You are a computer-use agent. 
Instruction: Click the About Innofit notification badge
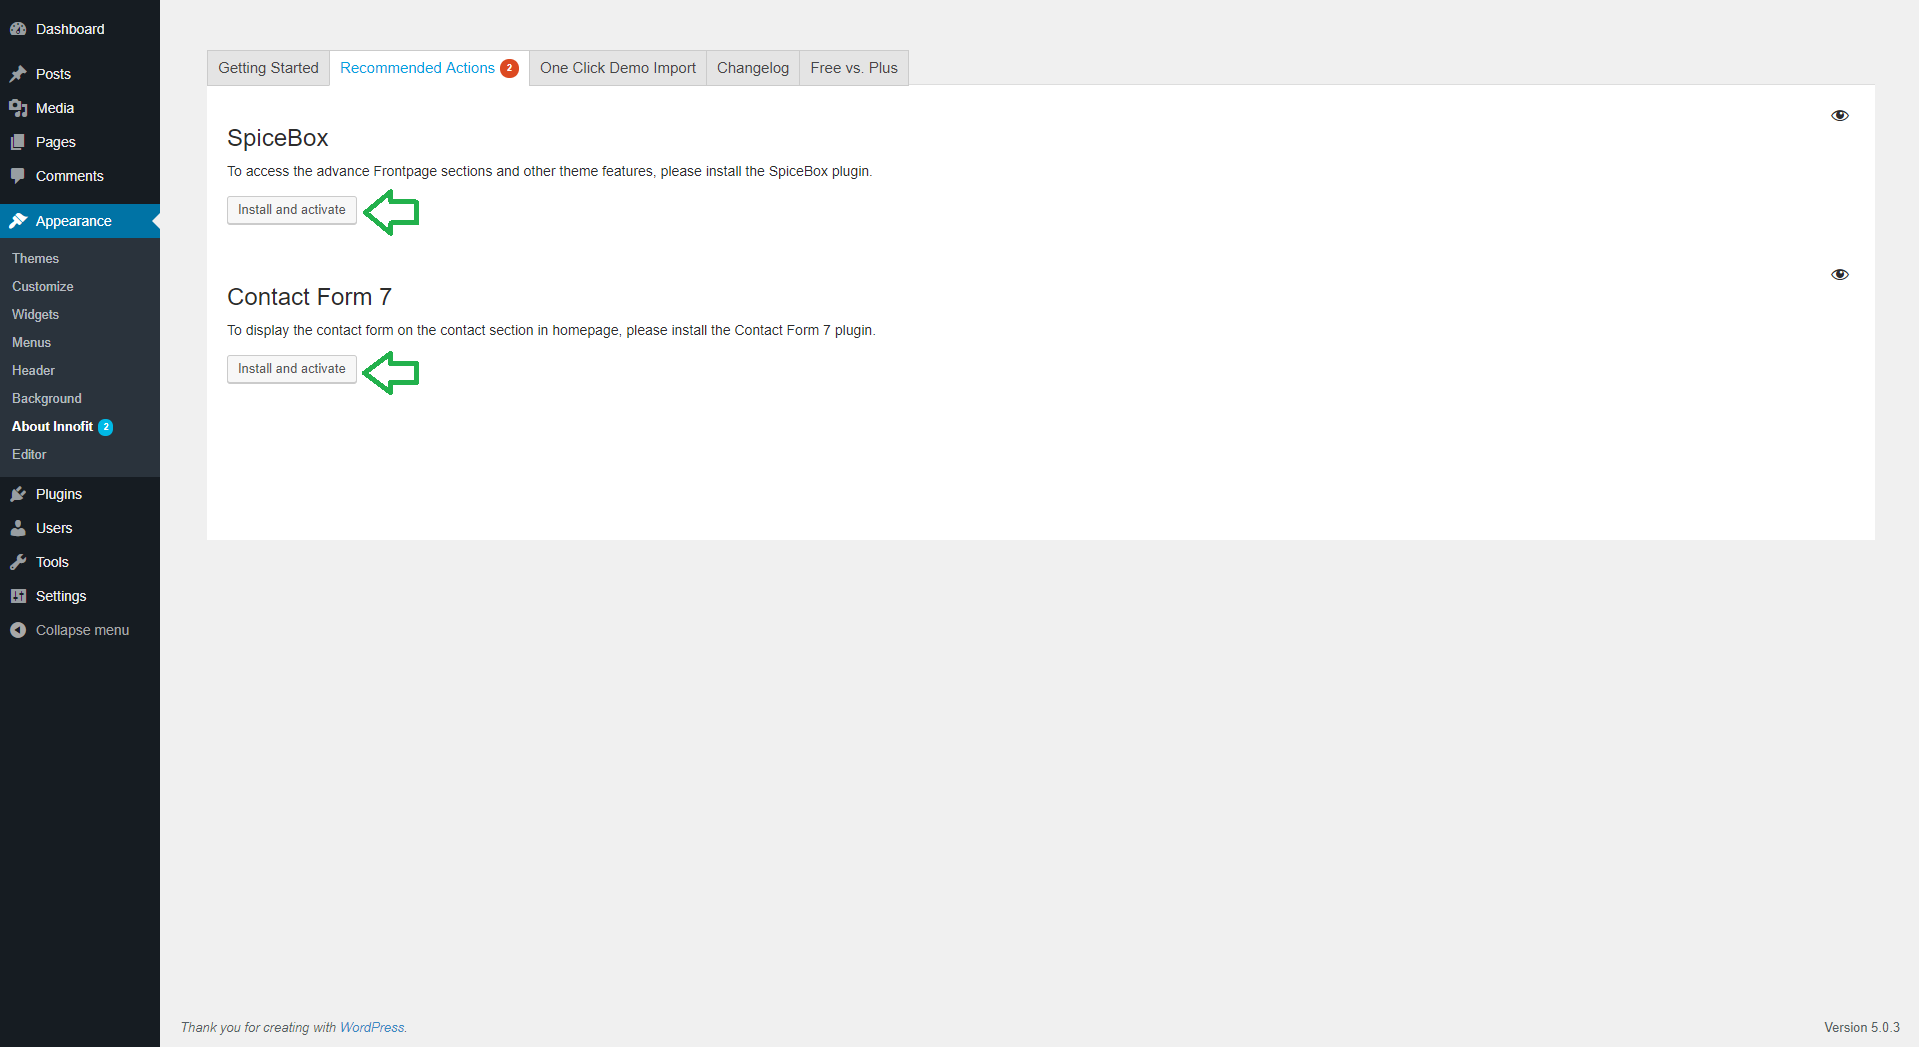[106, 427]
